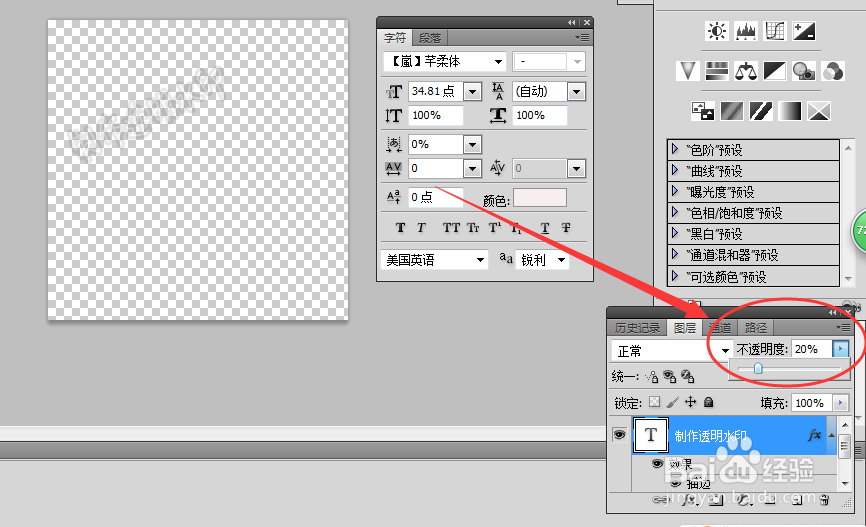Screen dimensions: 866x527
Task: Switch to the 段落 tab
Action: [x=430, y=38]
